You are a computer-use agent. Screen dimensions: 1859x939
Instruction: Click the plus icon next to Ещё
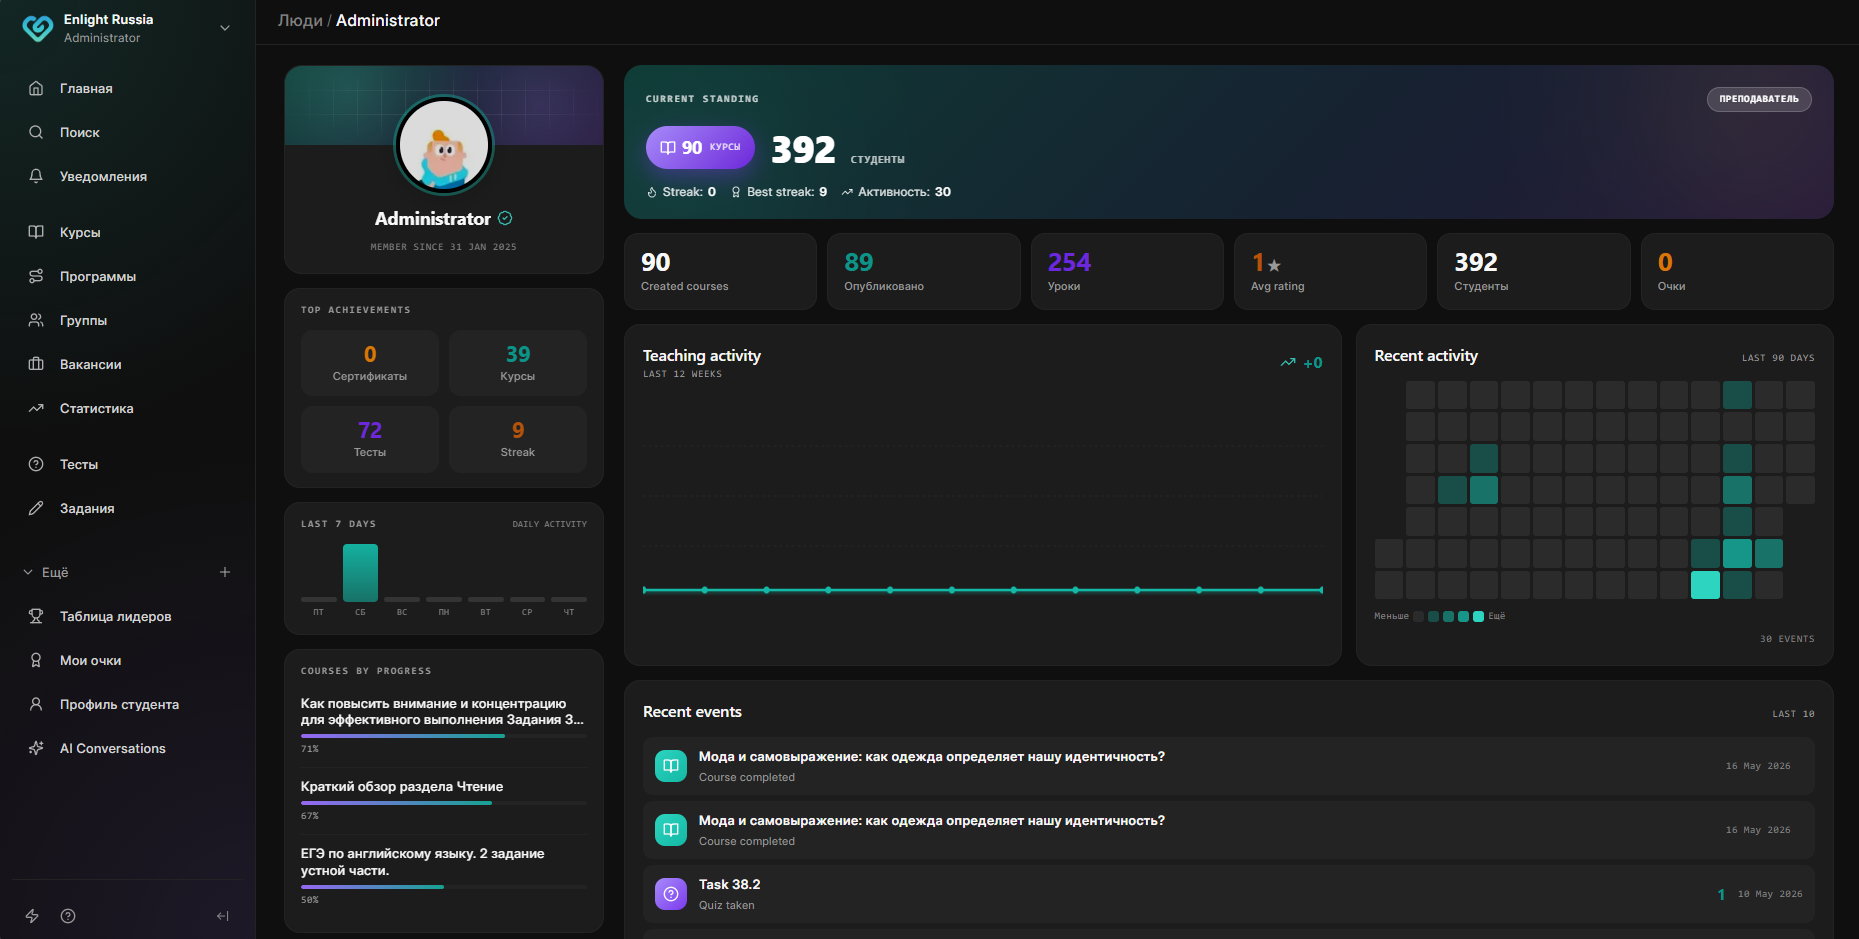[225, 572]
